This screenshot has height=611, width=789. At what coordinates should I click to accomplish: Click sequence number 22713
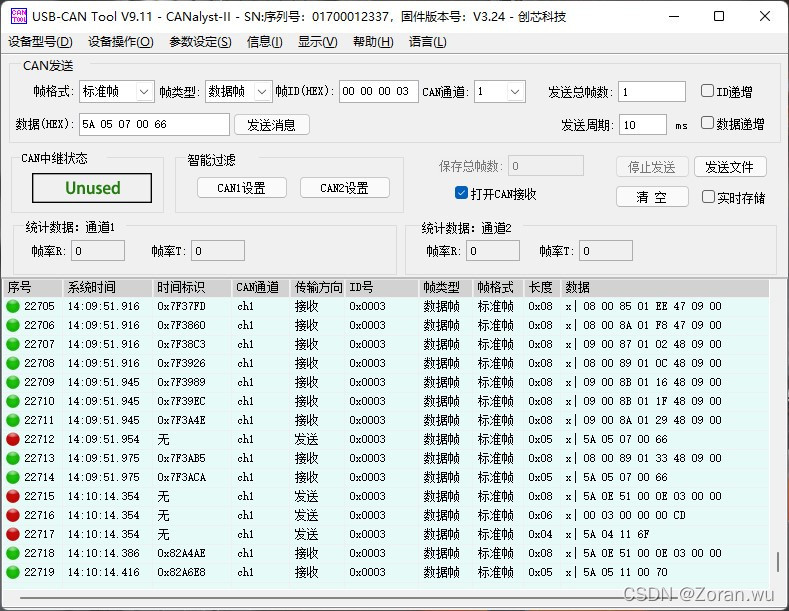tap(39, 458)
